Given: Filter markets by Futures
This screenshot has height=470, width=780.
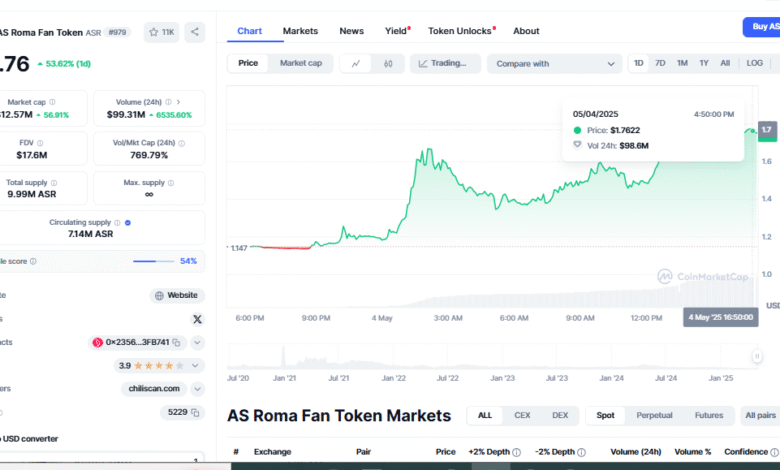Looking at the screenshot, I should 709,415.
